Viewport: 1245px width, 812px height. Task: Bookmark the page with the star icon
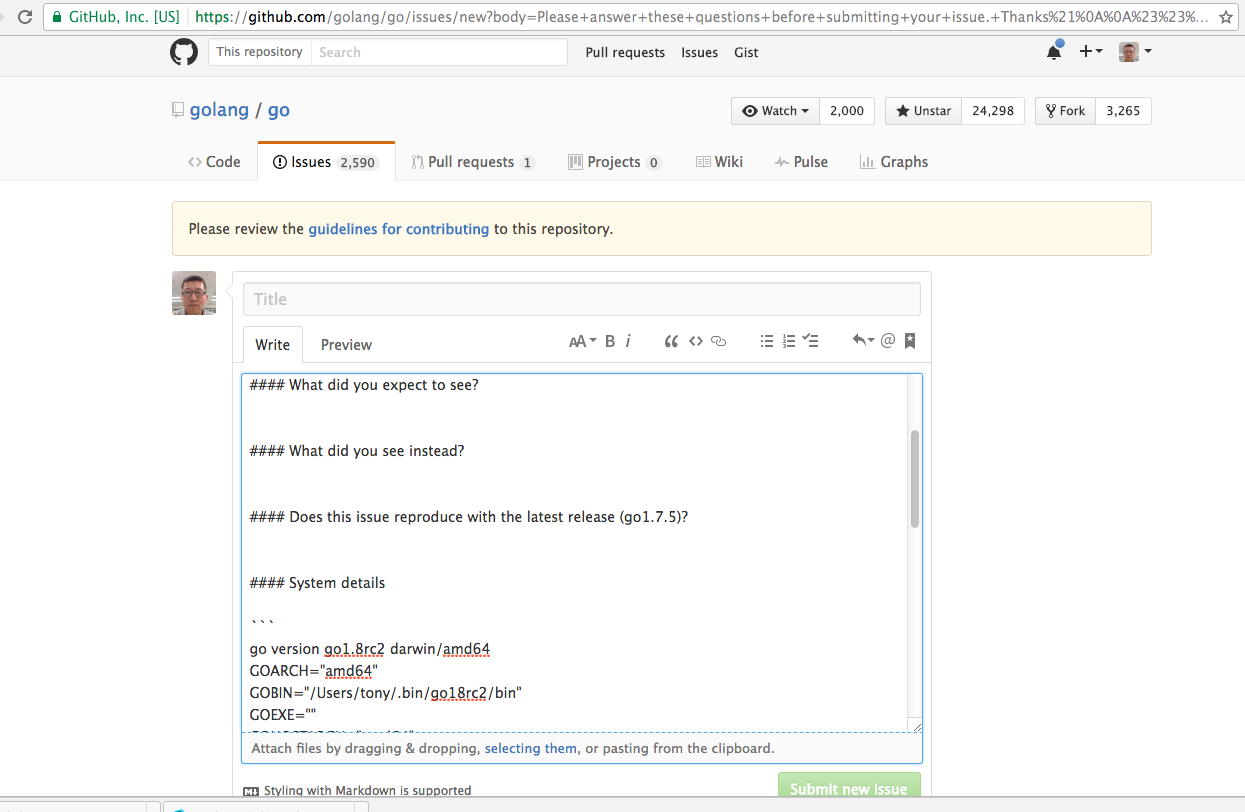coord(1225,17)
